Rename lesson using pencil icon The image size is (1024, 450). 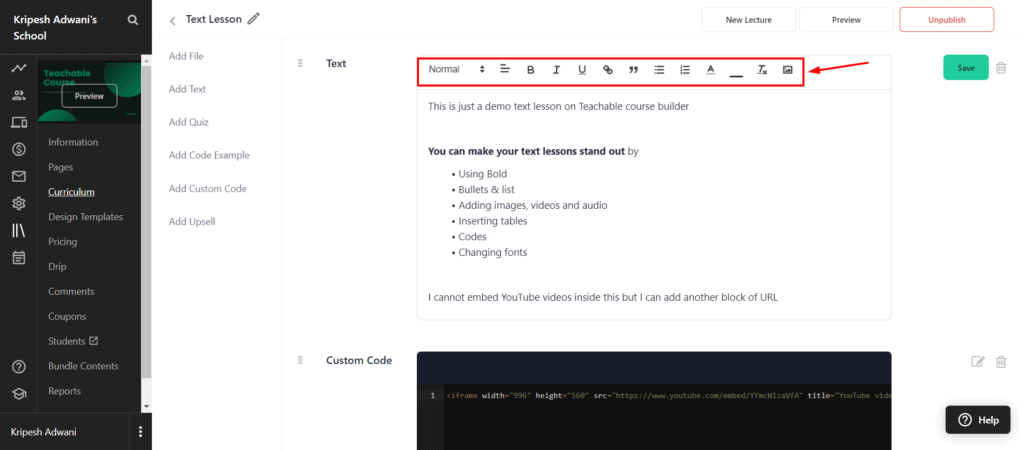(254, 19)
